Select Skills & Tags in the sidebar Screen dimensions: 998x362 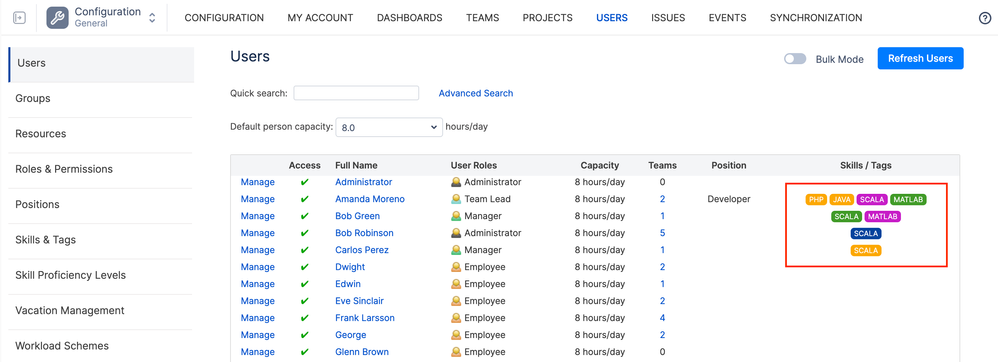click(x=45, y=240)
